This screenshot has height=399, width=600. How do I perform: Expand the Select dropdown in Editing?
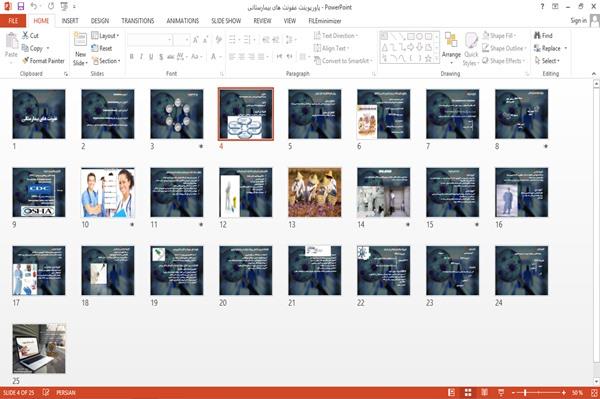tap(547, 61)
